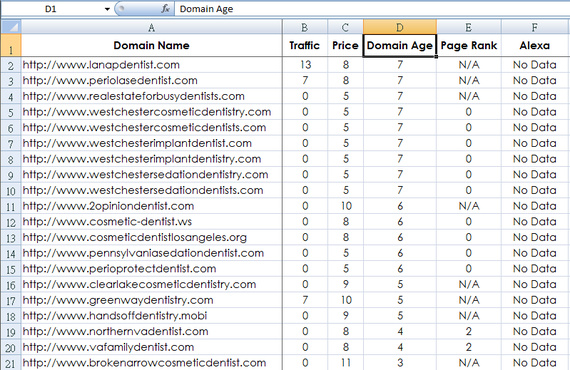Select column E header
The height and width of the screenshot is (370, 570).
pos(469,27)
